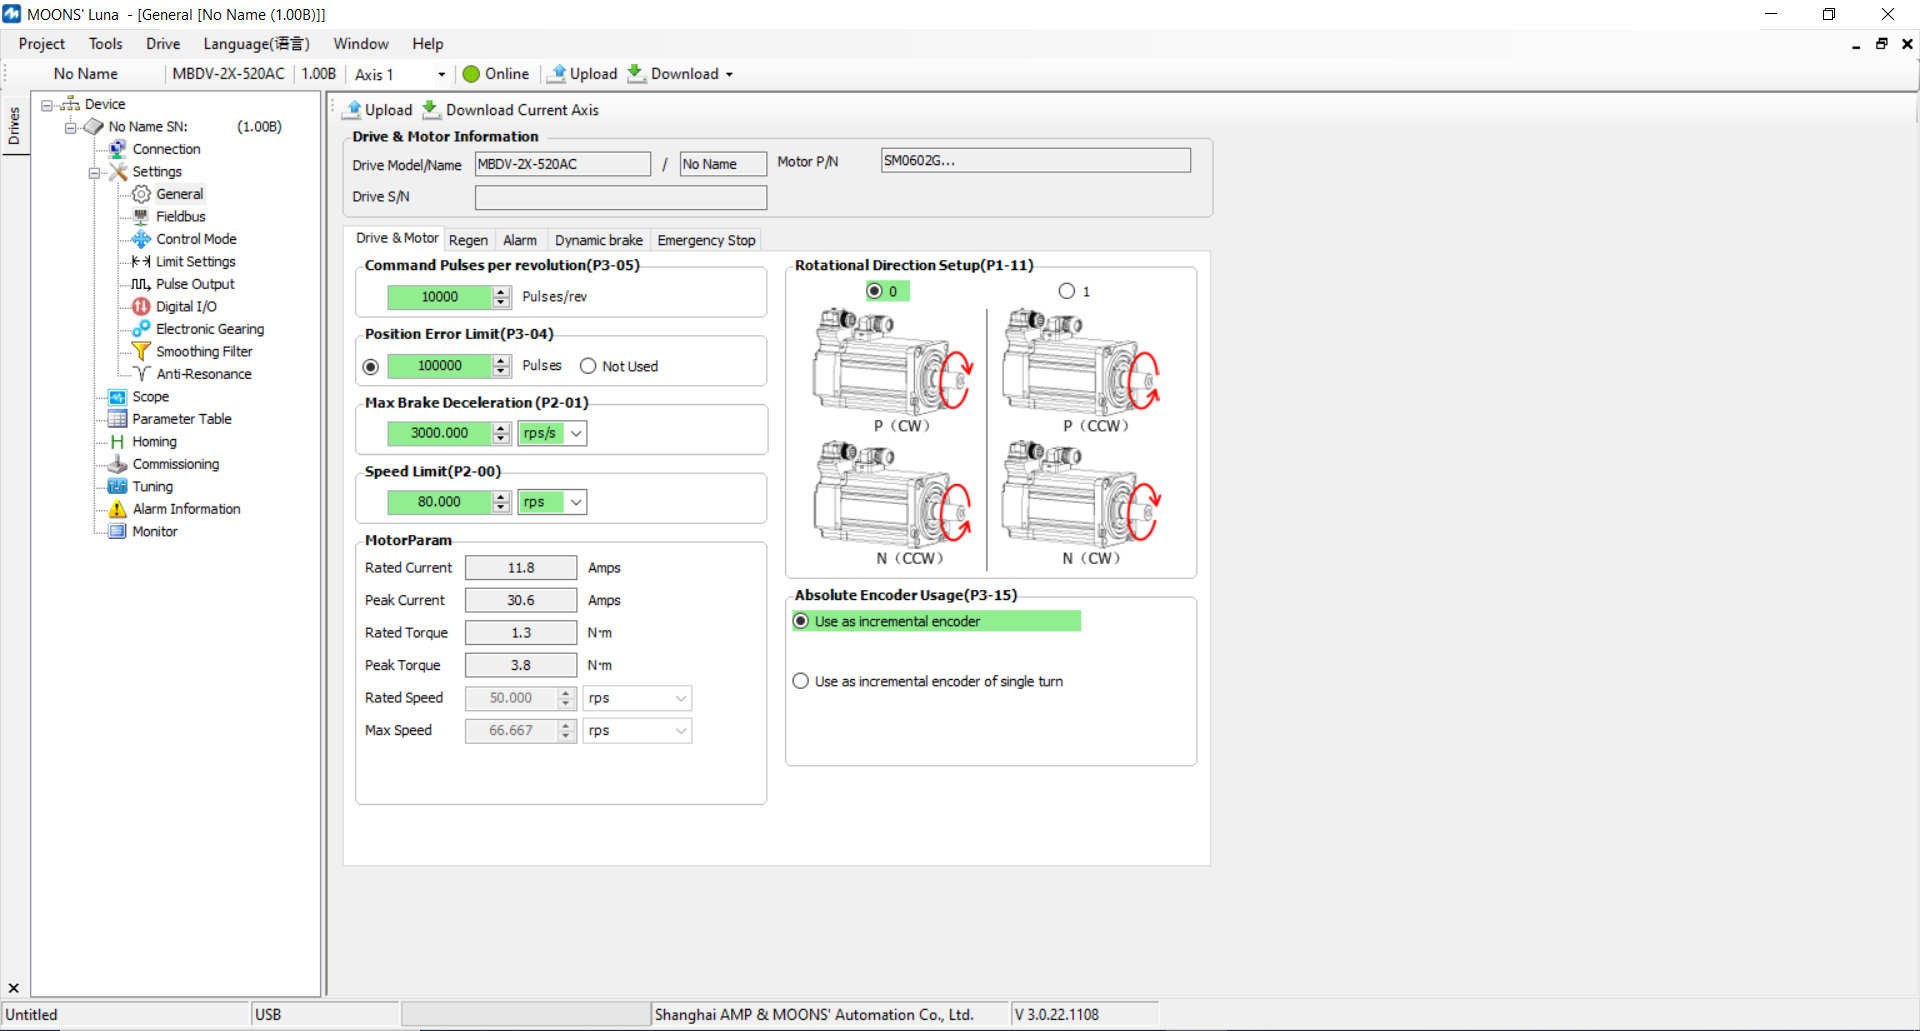Choose Use as incremental encoder of single turn

(801, 681)
